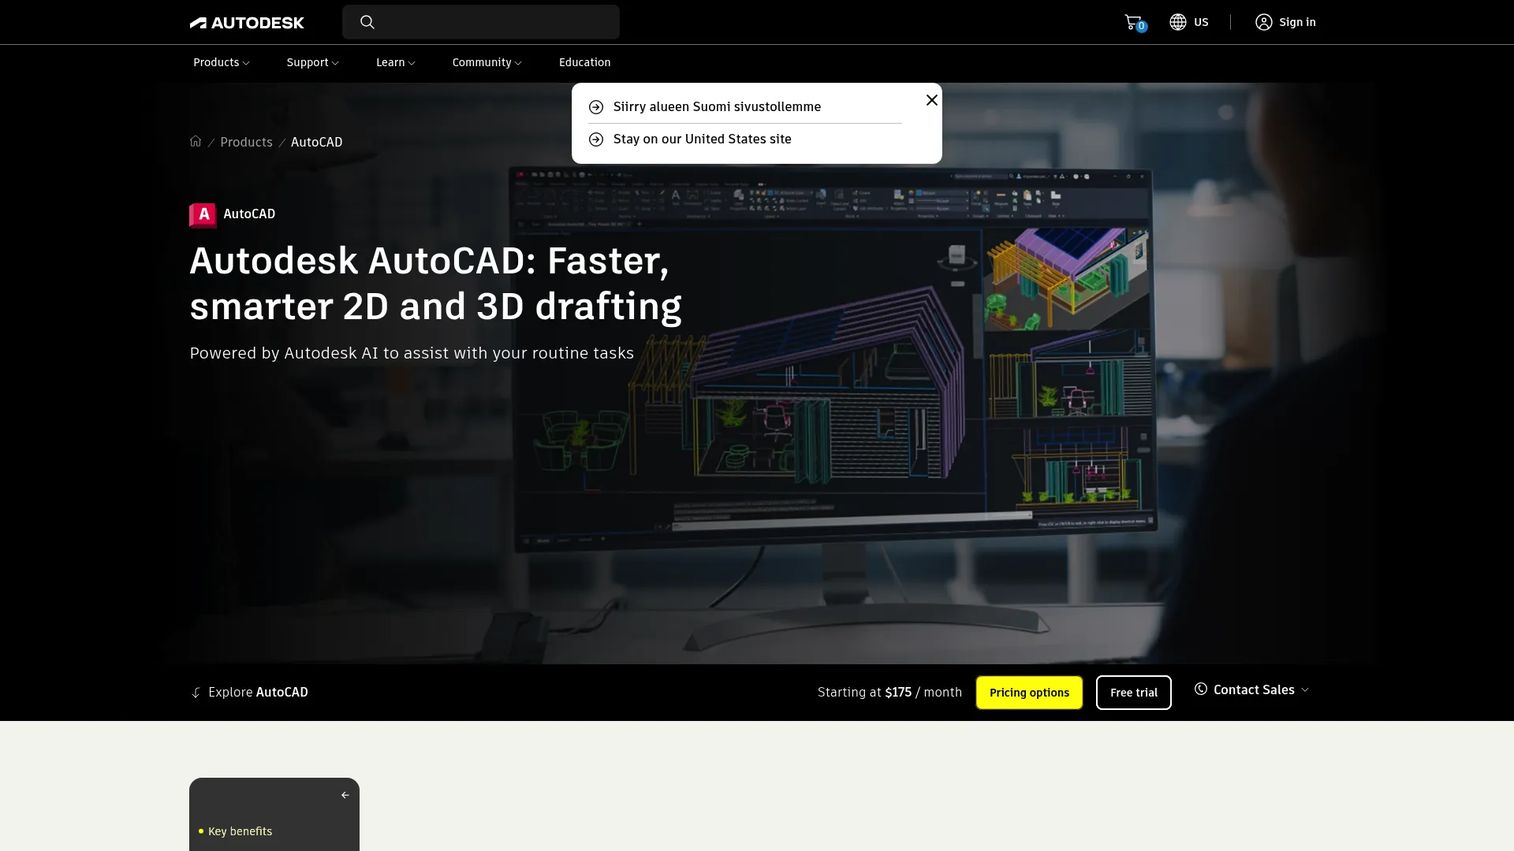The image size is (1514, 851).
Task: Focus the search input field
Action: (481, 22)
